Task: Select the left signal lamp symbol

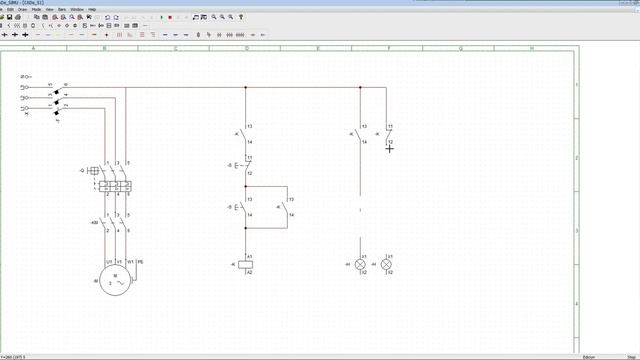Action: 360,264
